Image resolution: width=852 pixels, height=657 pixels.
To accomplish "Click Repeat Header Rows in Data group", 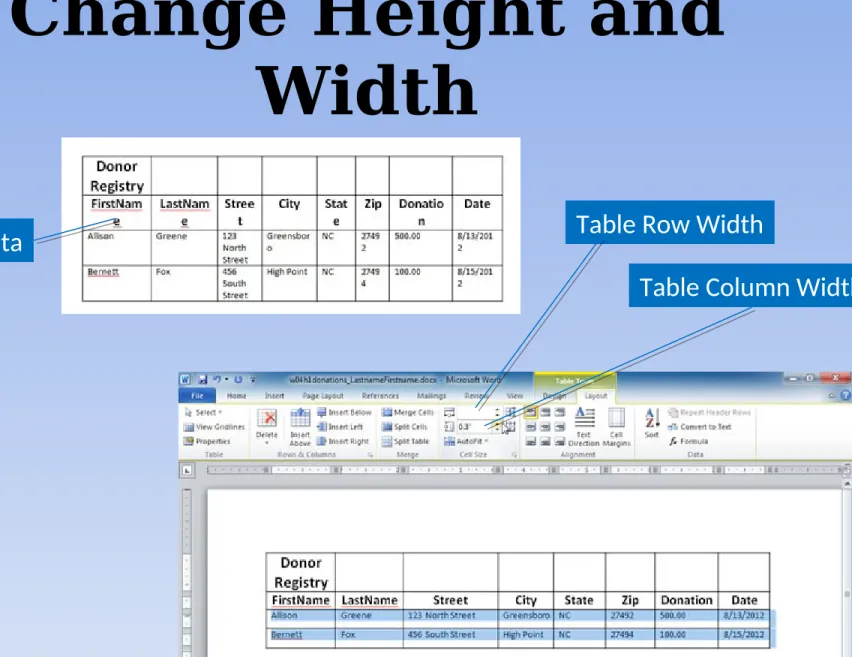I will tap(709, 412).
